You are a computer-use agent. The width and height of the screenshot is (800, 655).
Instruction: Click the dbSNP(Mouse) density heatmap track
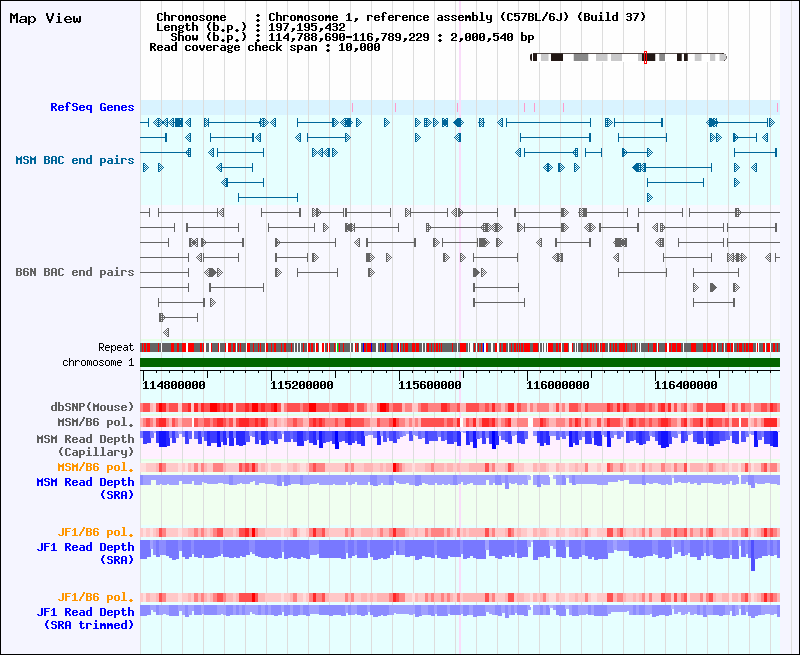tap(460, 407)
